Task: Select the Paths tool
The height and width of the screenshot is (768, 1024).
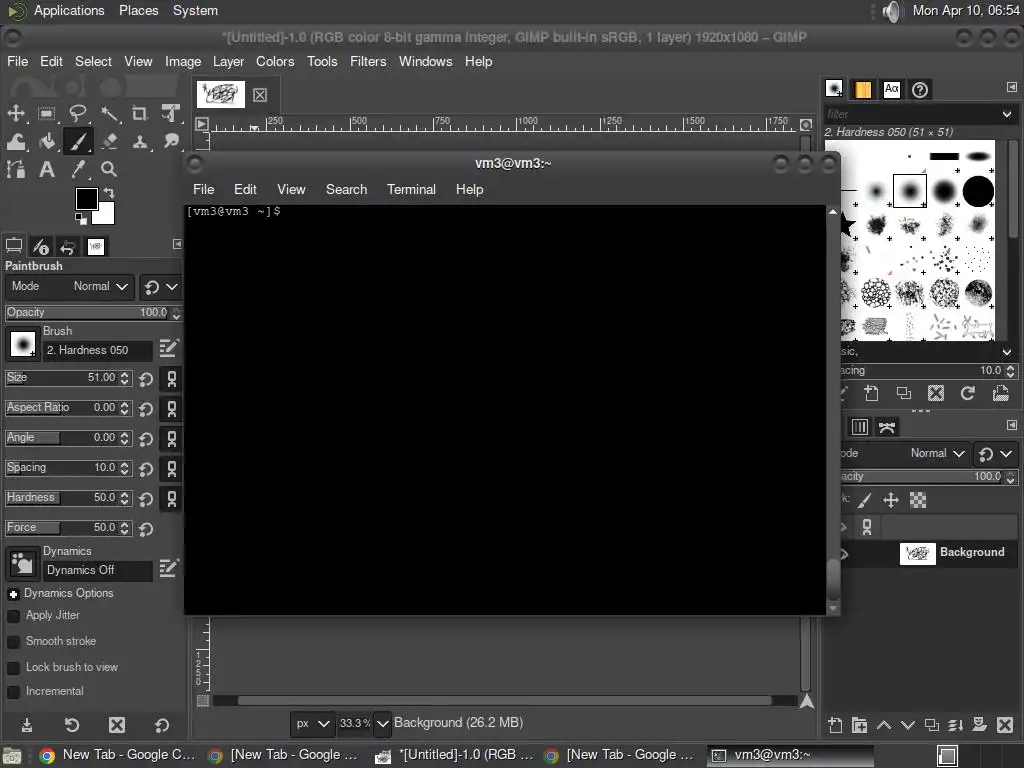Action: coord(16,170)
